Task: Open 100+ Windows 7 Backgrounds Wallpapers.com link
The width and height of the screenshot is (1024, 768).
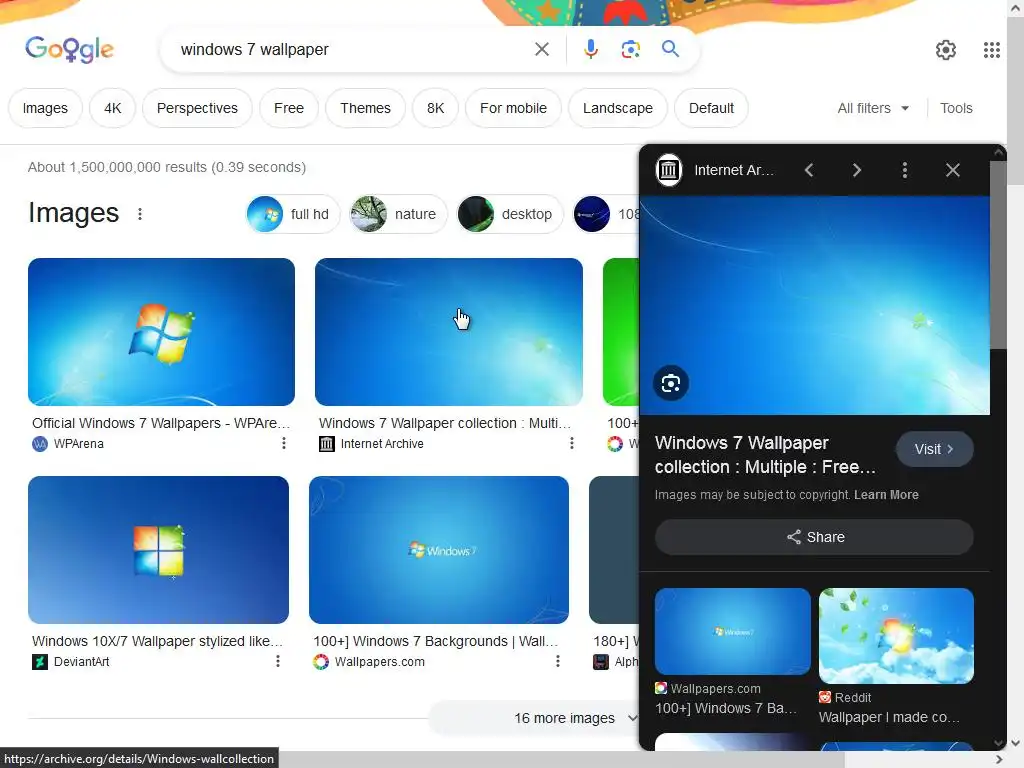Action: tap(436, 641)
